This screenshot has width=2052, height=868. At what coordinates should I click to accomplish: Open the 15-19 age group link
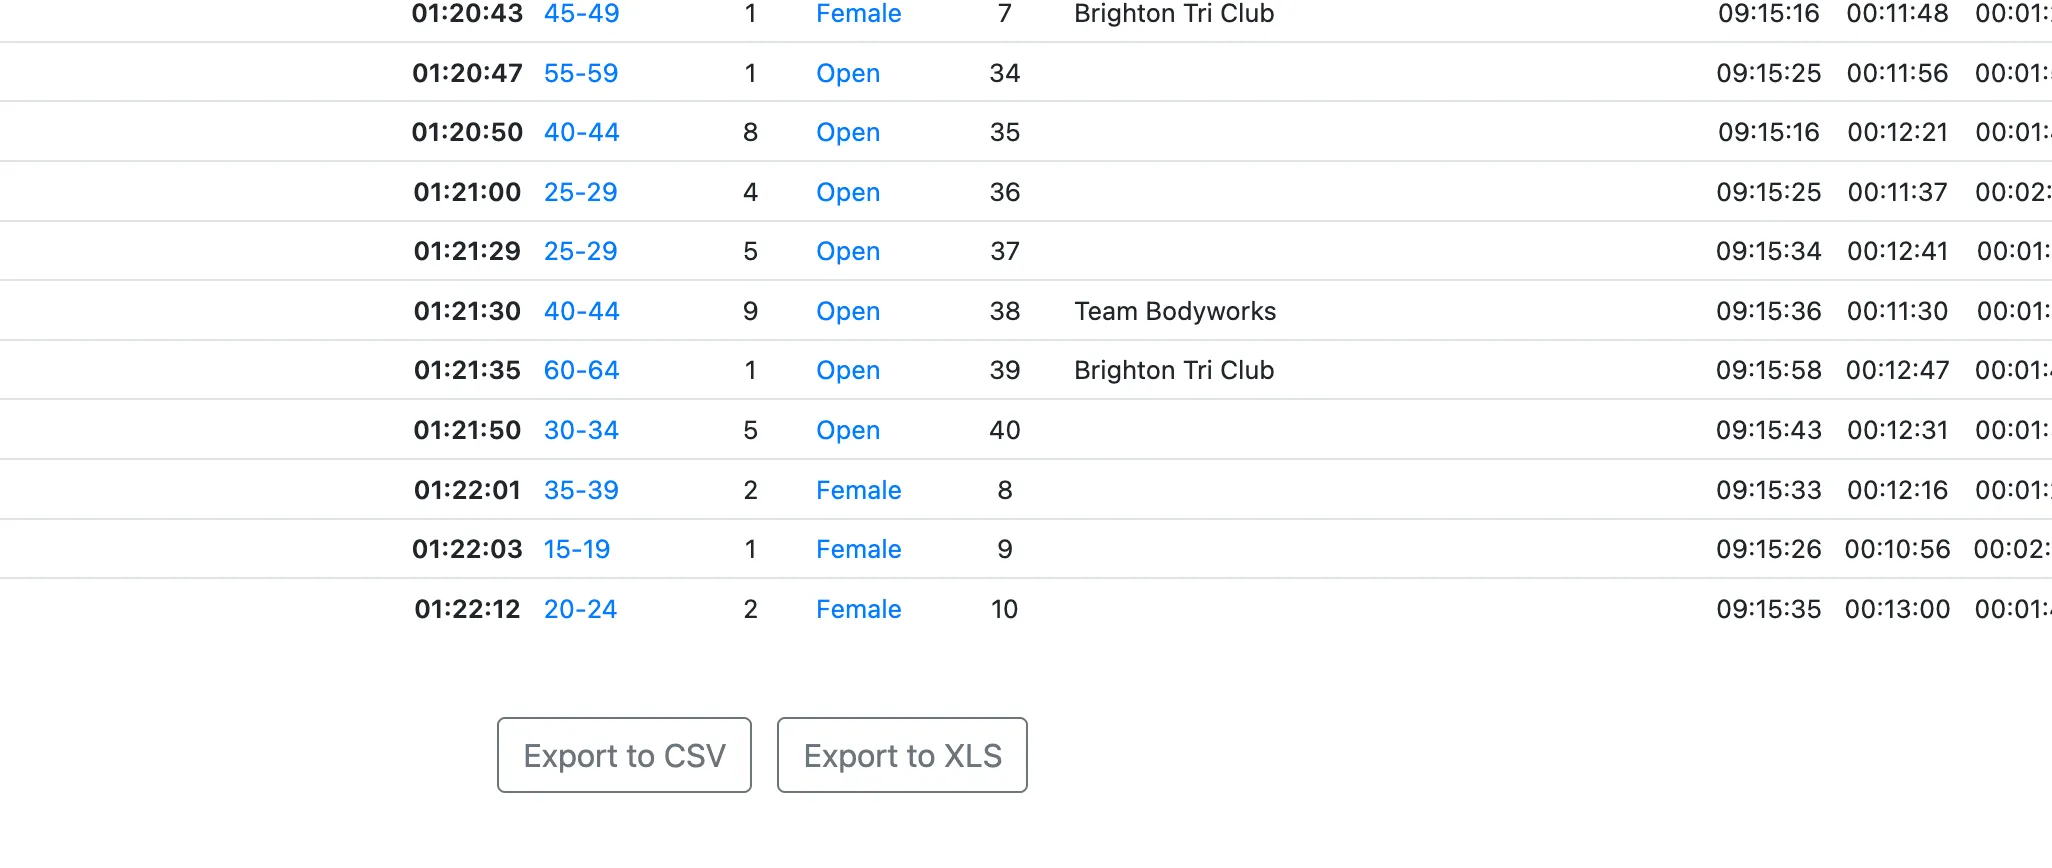pos(577,549)
